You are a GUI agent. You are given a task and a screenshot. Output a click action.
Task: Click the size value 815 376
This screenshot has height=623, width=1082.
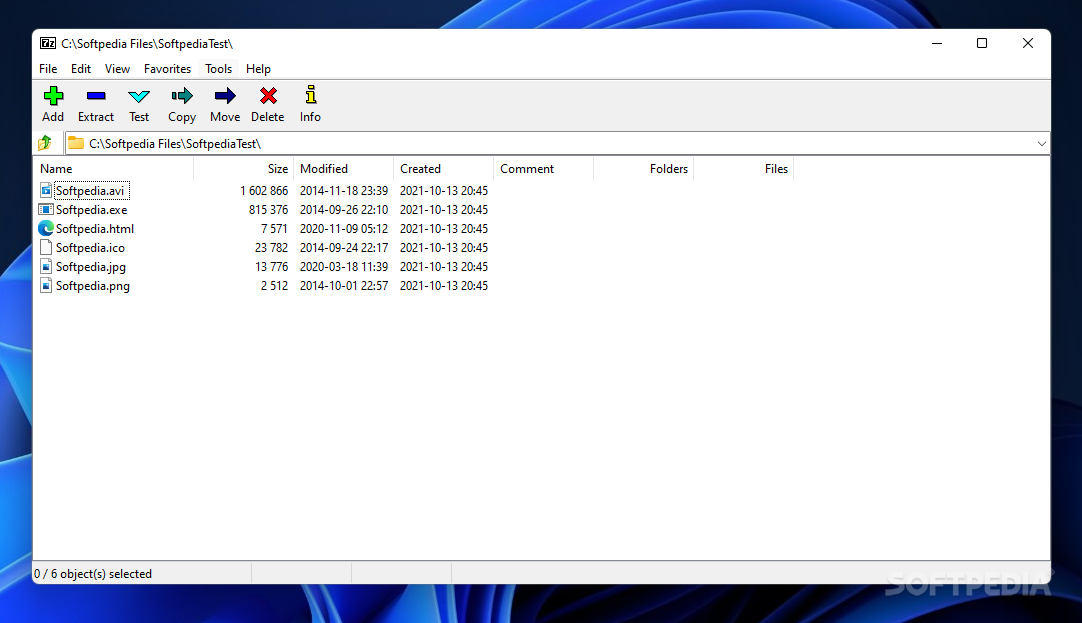click(268, 210)
